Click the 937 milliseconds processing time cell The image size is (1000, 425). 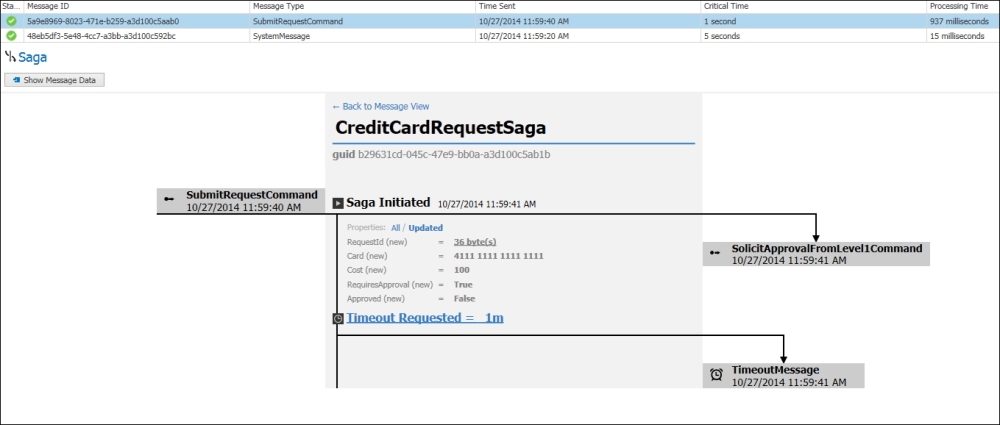pyautogui.click(x=962, y=21)
